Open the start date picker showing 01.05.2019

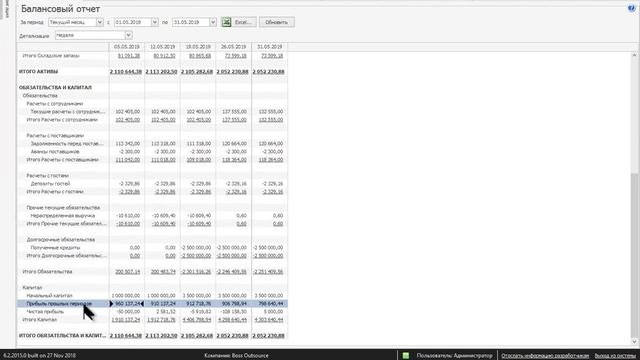tap(155, 22)
